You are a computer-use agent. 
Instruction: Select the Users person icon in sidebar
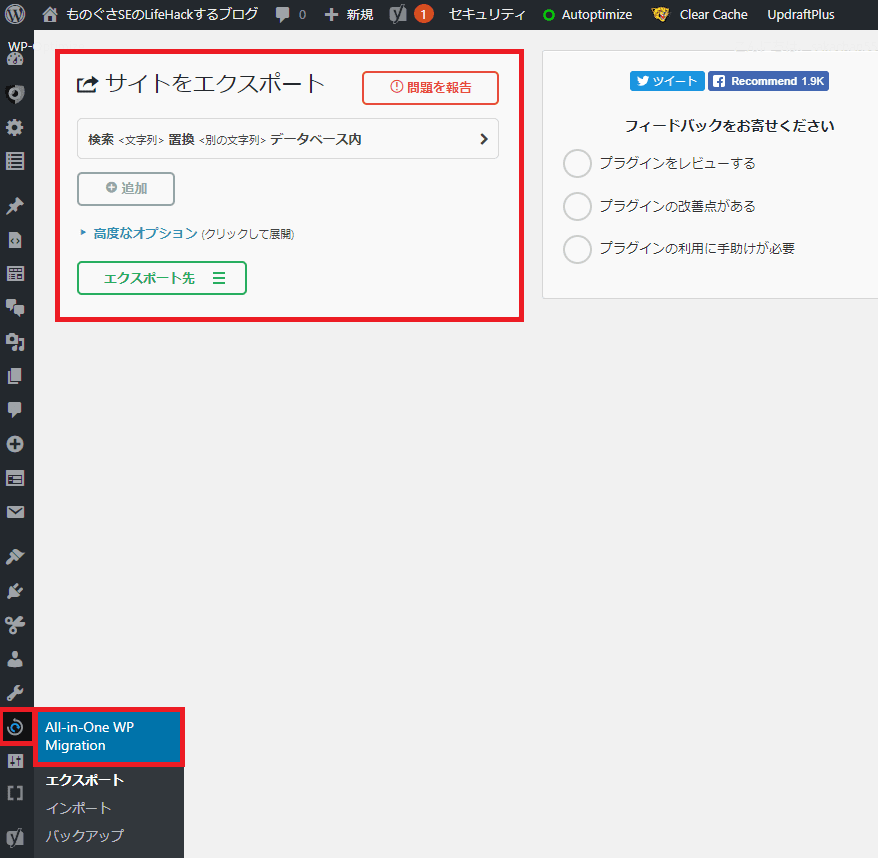tap(14, 658)
